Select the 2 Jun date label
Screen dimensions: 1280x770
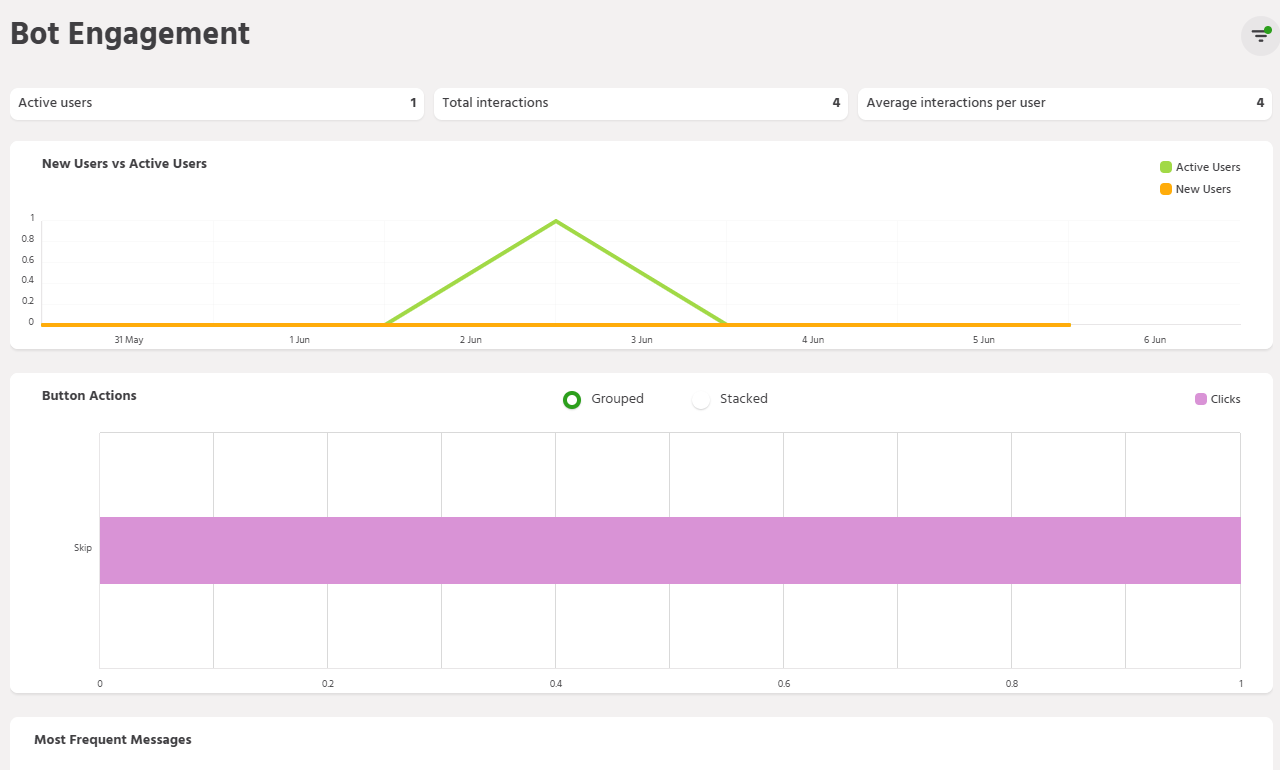coord(471,340)
